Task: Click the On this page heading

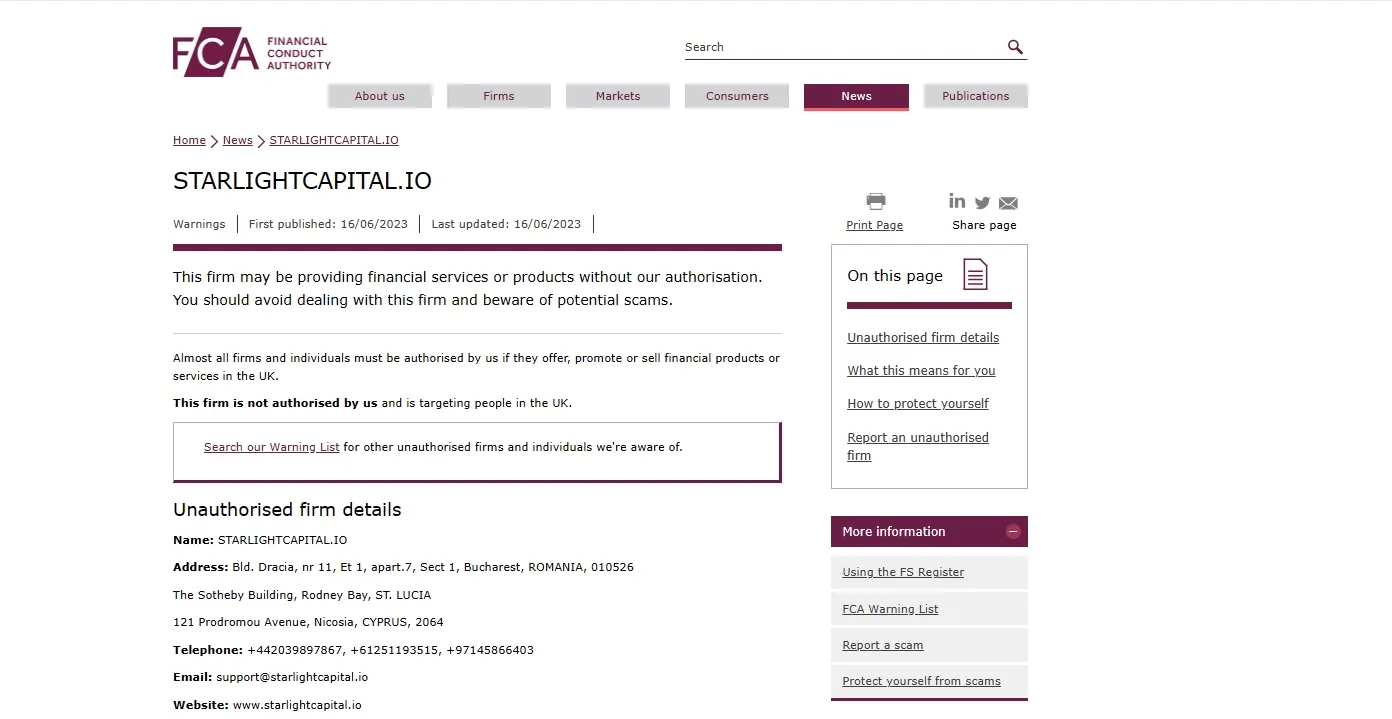Action: coord(895,276)
